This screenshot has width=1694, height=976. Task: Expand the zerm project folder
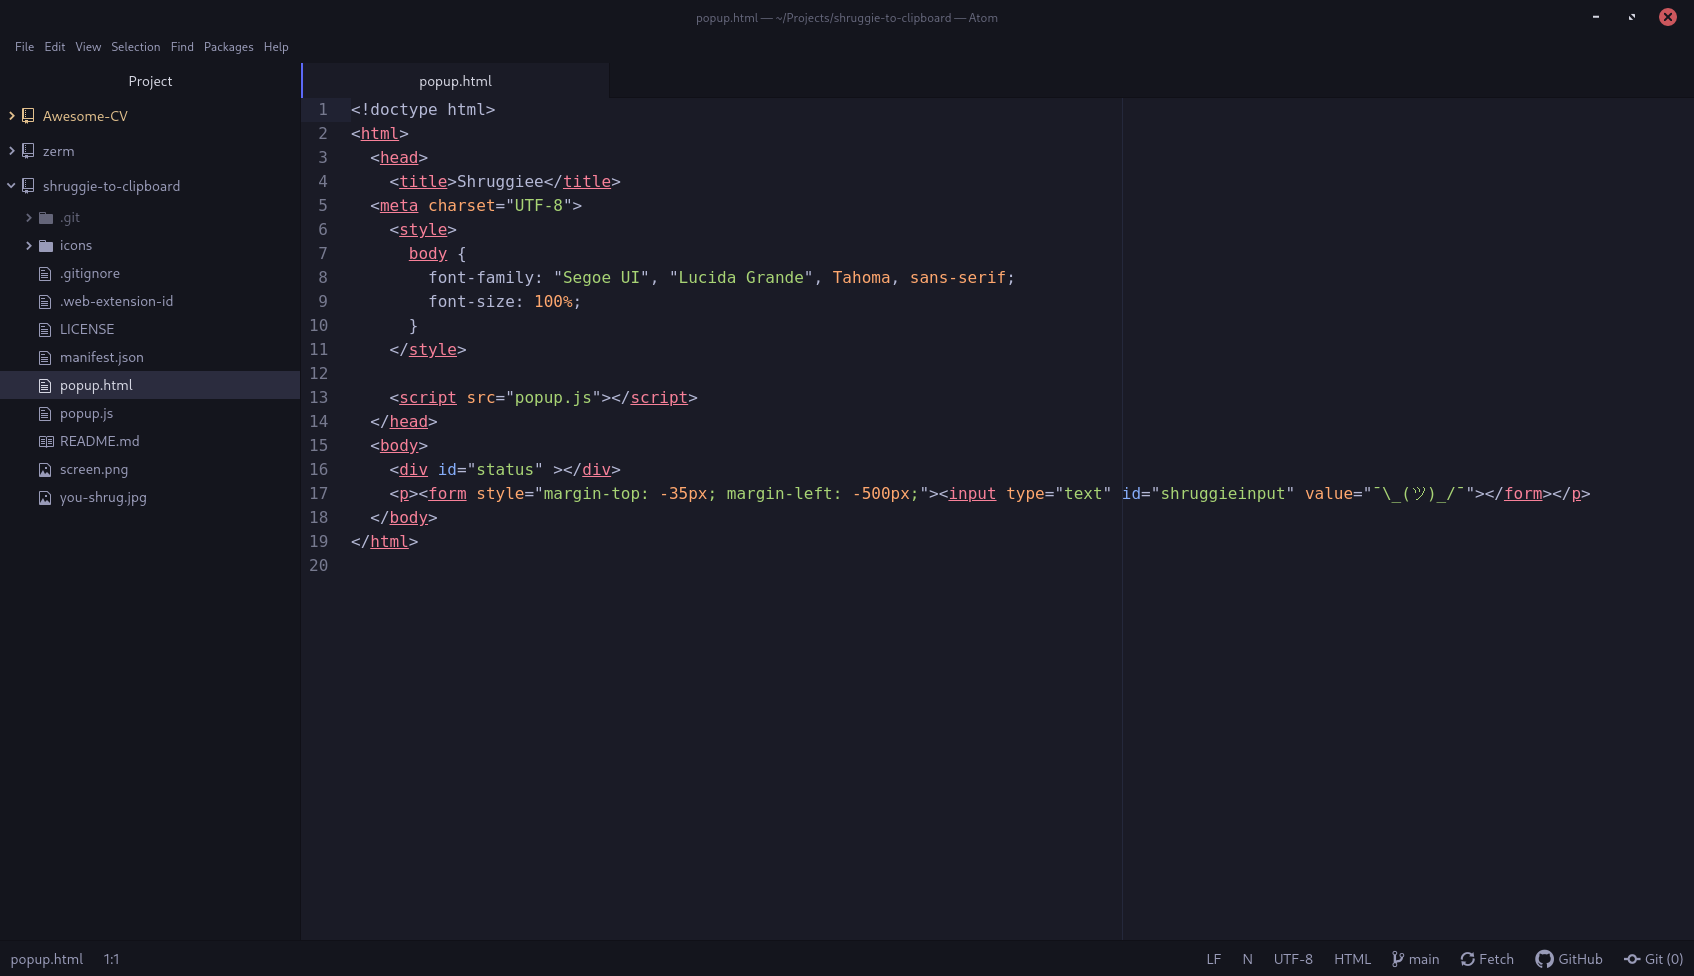[12, 151]
